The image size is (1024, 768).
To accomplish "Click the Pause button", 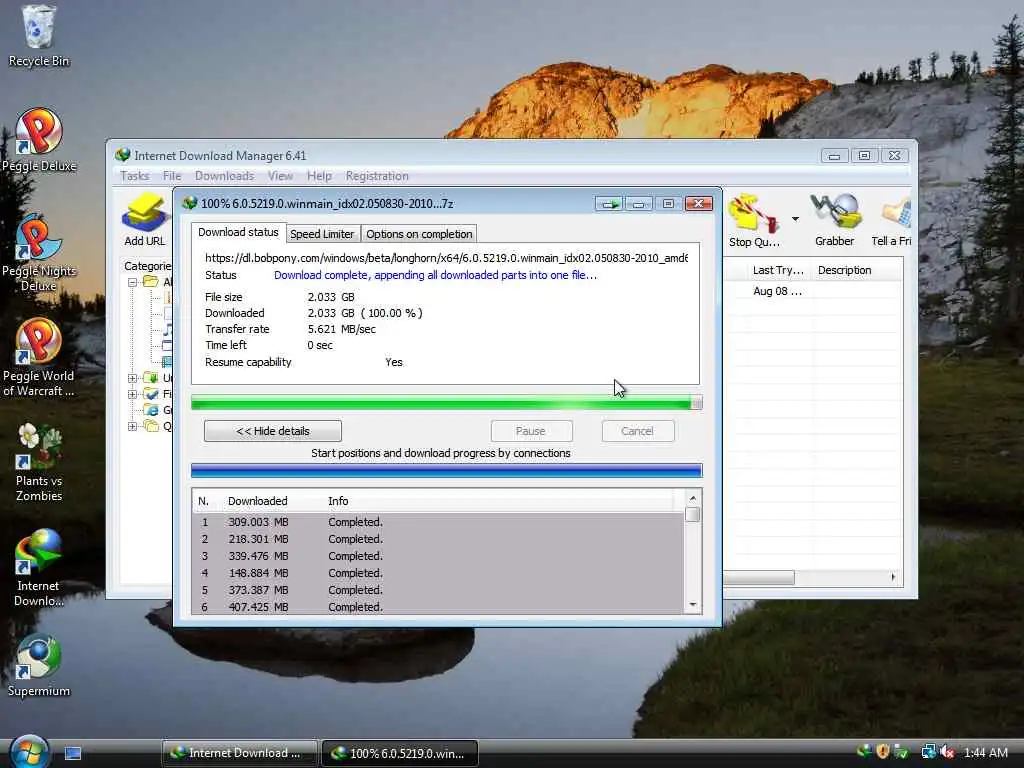I will (x=531, y=431).
